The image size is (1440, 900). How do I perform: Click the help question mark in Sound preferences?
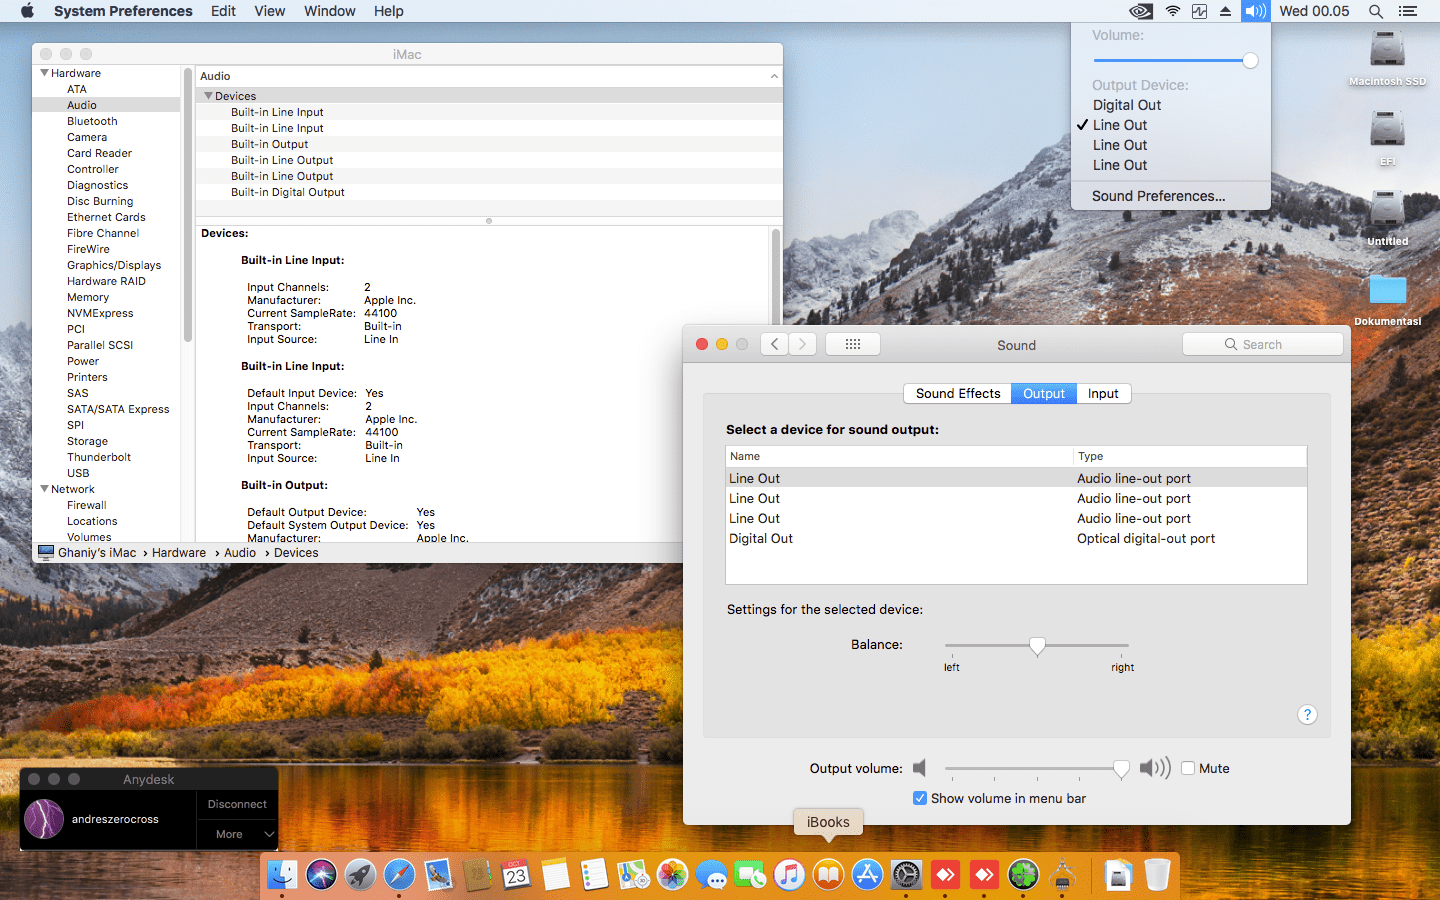pyautogui.click(x=1307, y=715)
